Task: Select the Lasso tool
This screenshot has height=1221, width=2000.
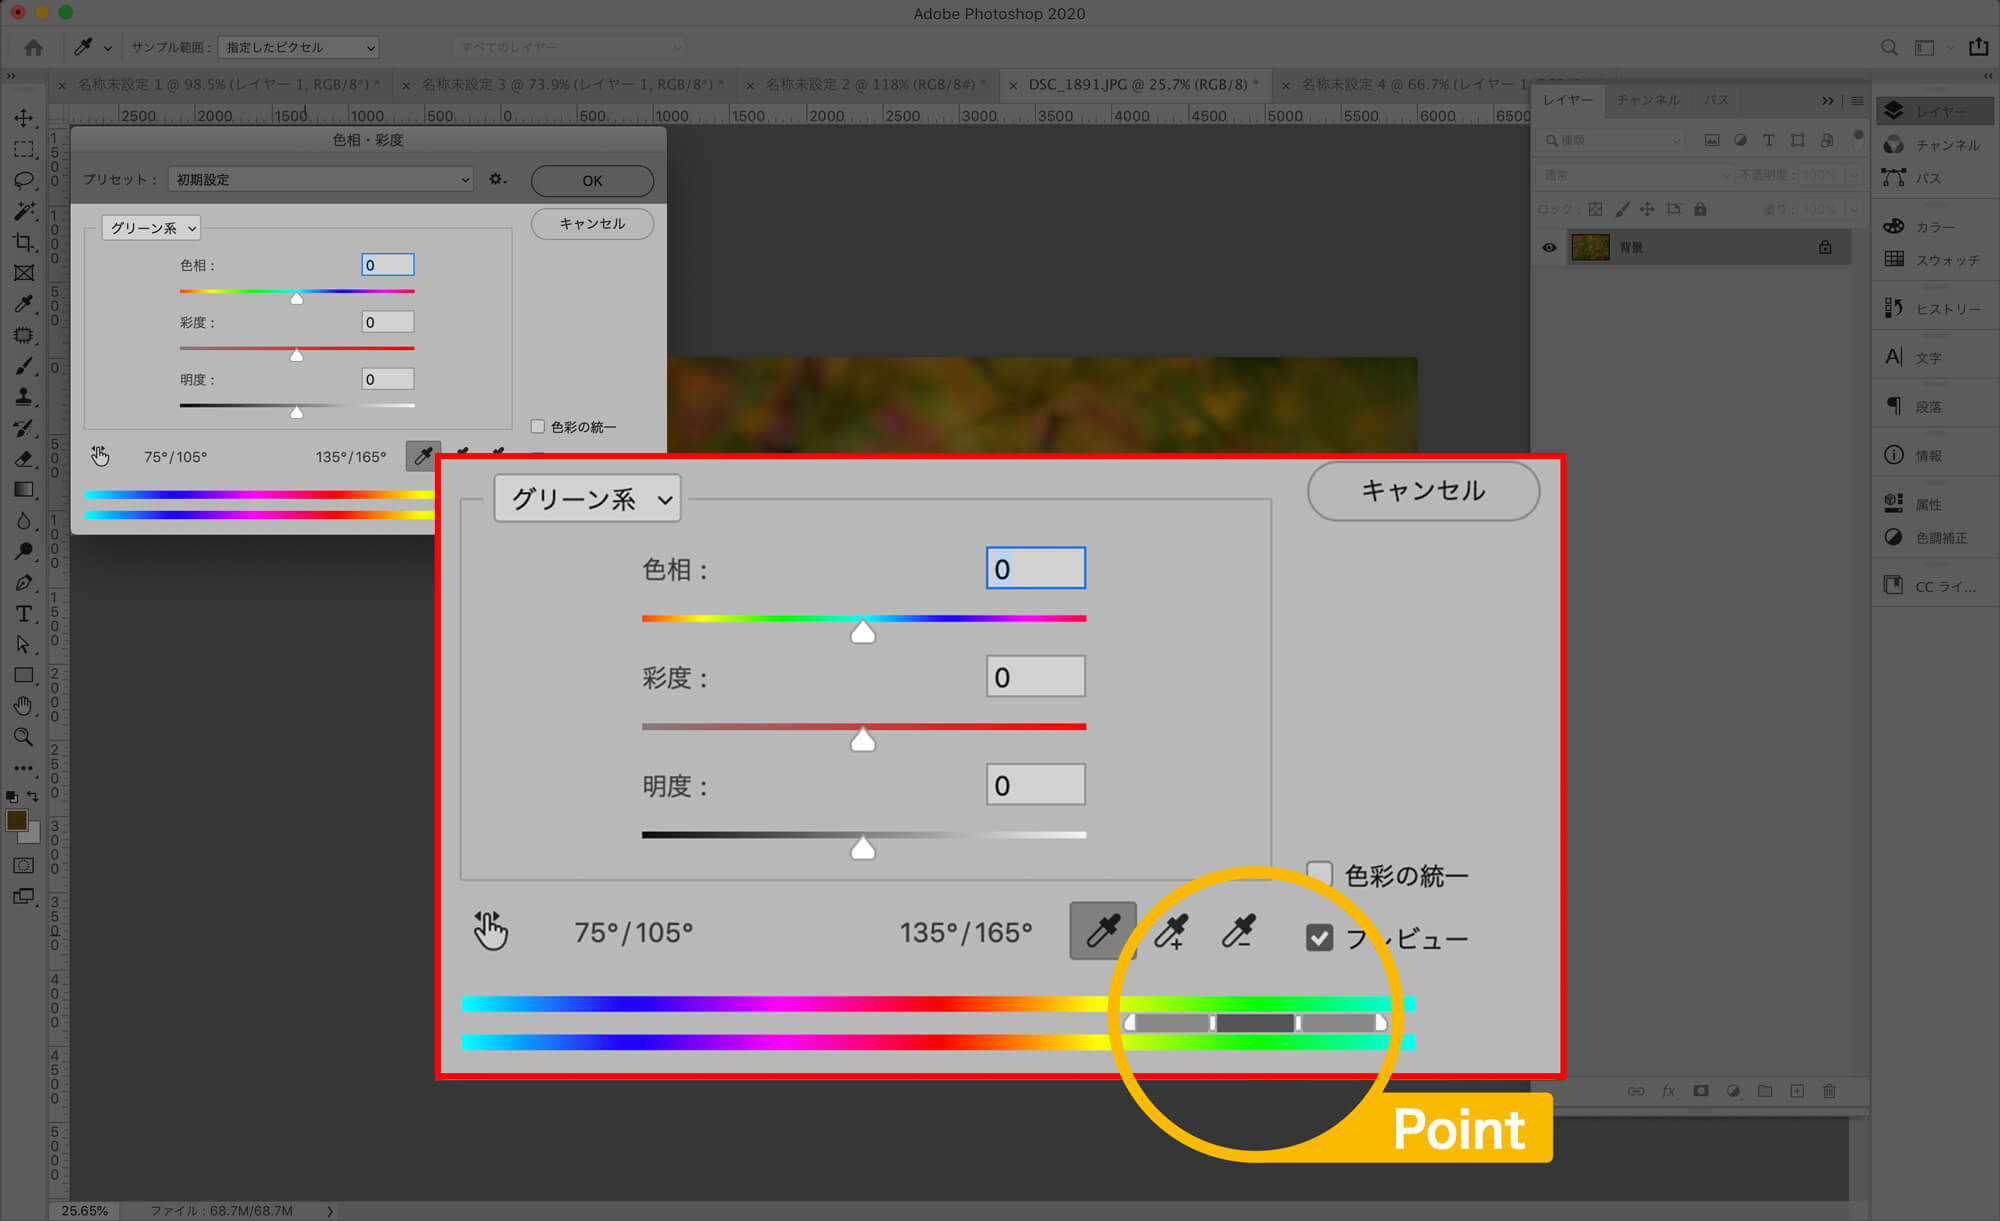Action: pos(23,180)
